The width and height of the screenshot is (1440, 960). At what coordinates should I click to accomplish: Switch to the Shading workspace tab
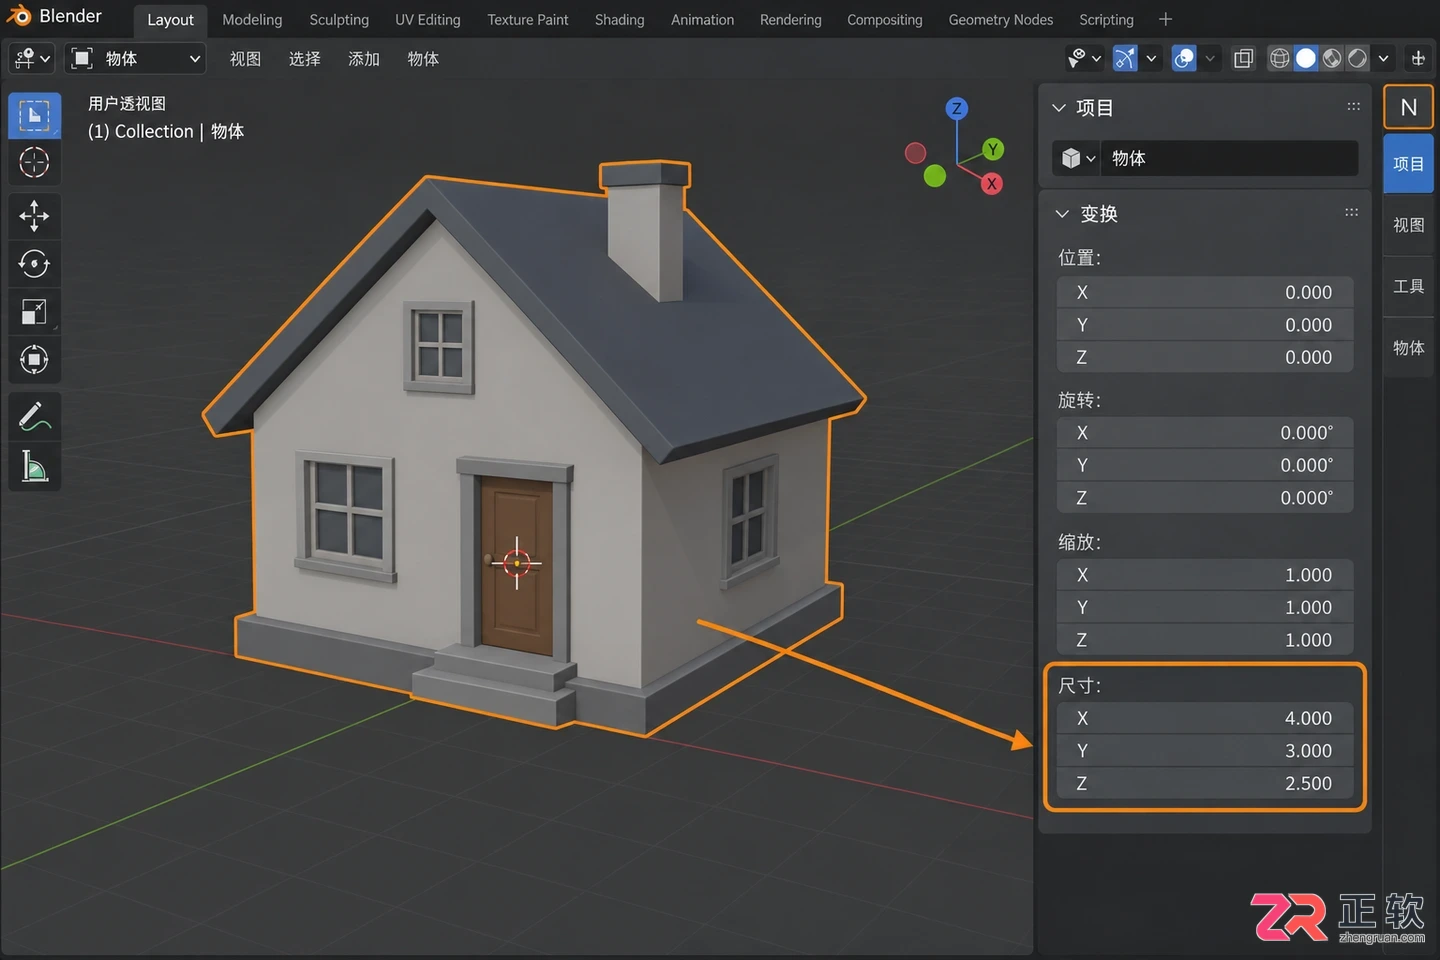point(619,19)
